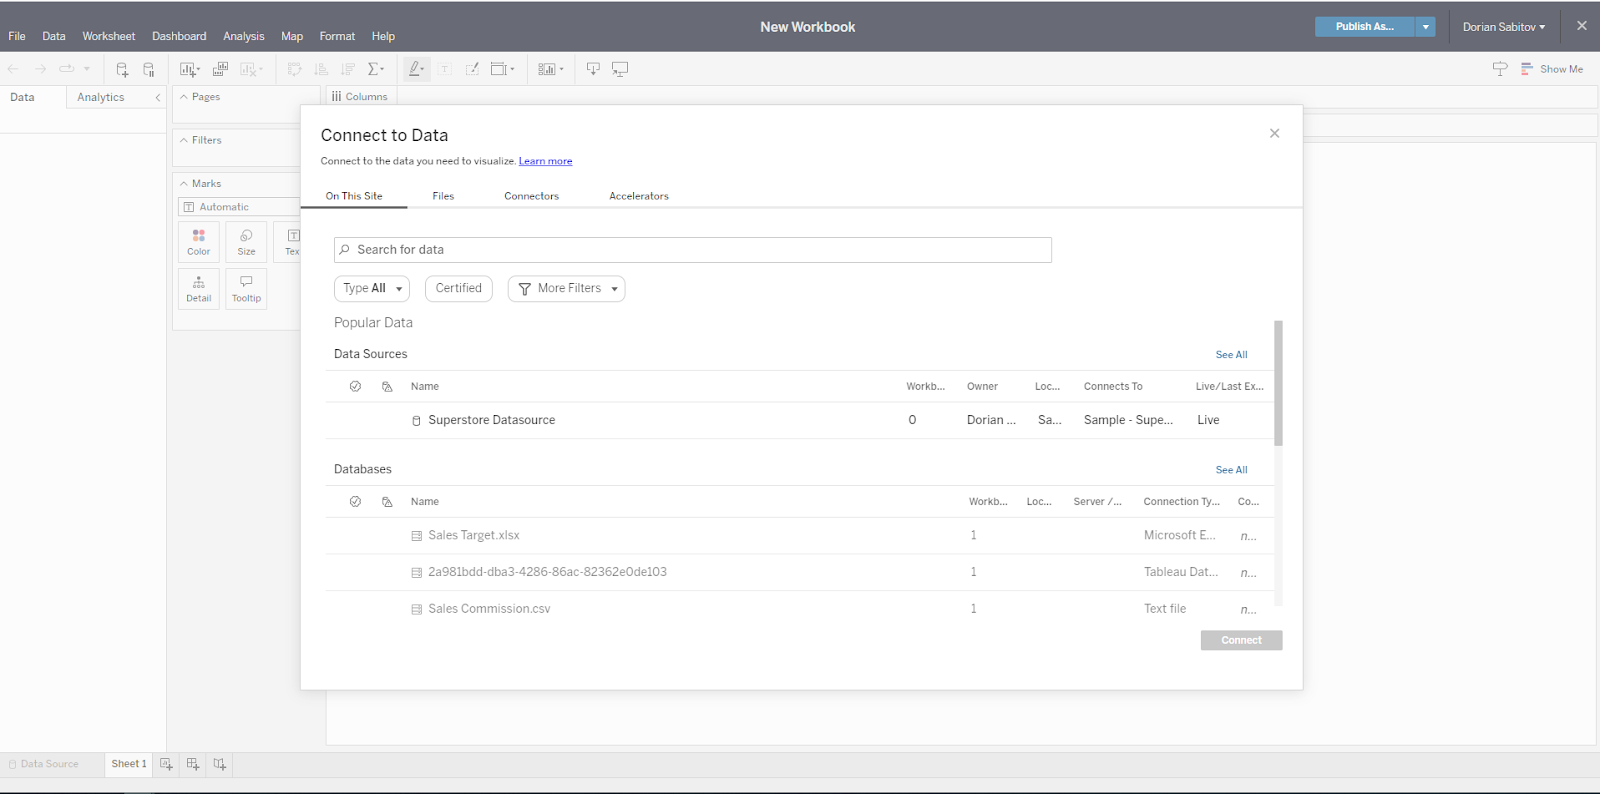Open the Publish As dropdown arrow
Image resolution: width=1600 pixels, height=794 pixels.
[1426, 27]
